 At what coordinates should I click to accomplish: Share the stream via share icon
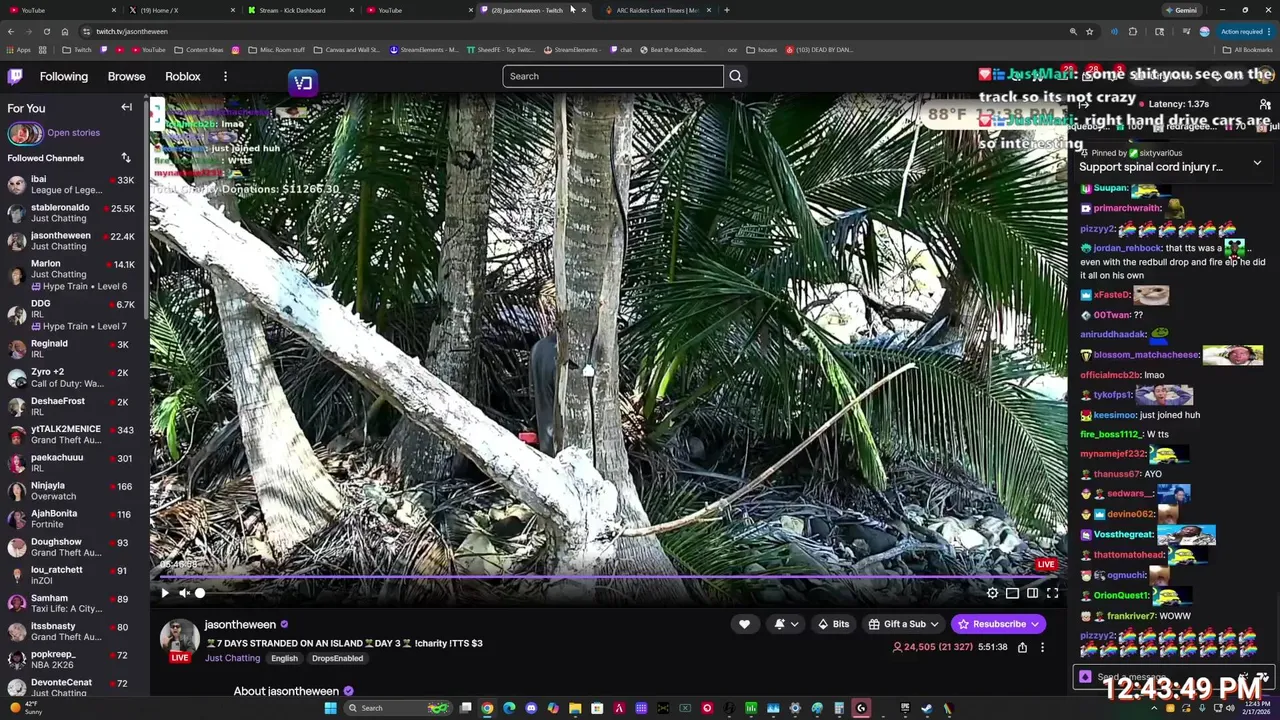[1022, 647]
